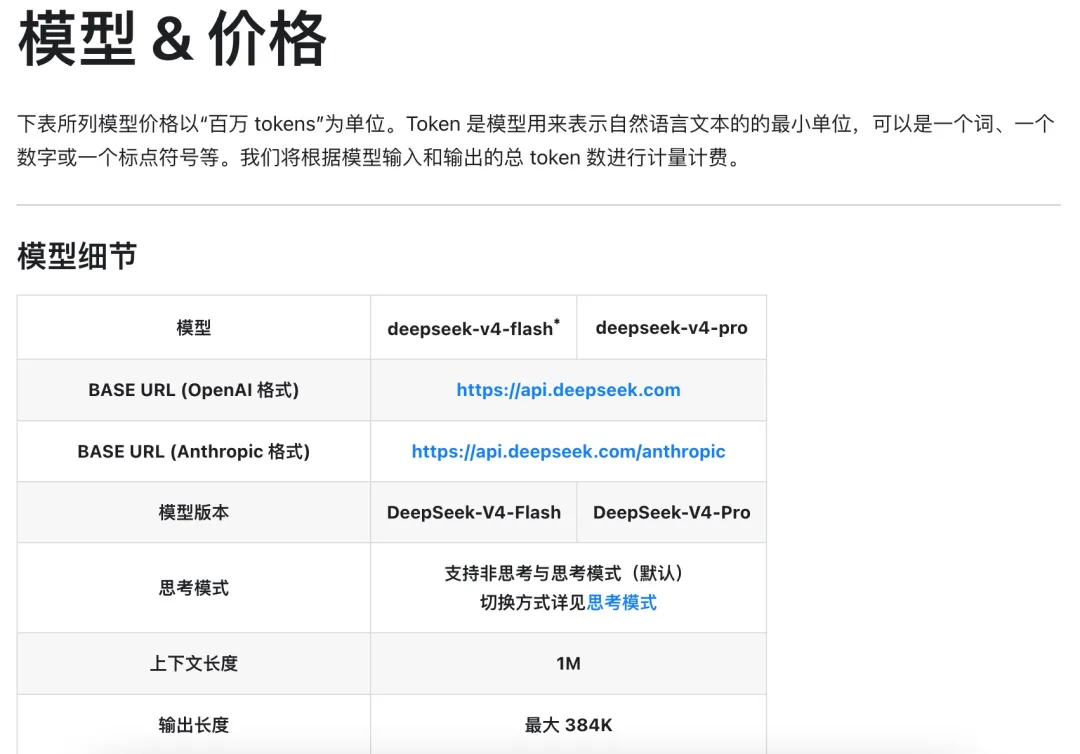Click the 输出长度 row label
Screen dimensions: 1080x754
point(194,724)
